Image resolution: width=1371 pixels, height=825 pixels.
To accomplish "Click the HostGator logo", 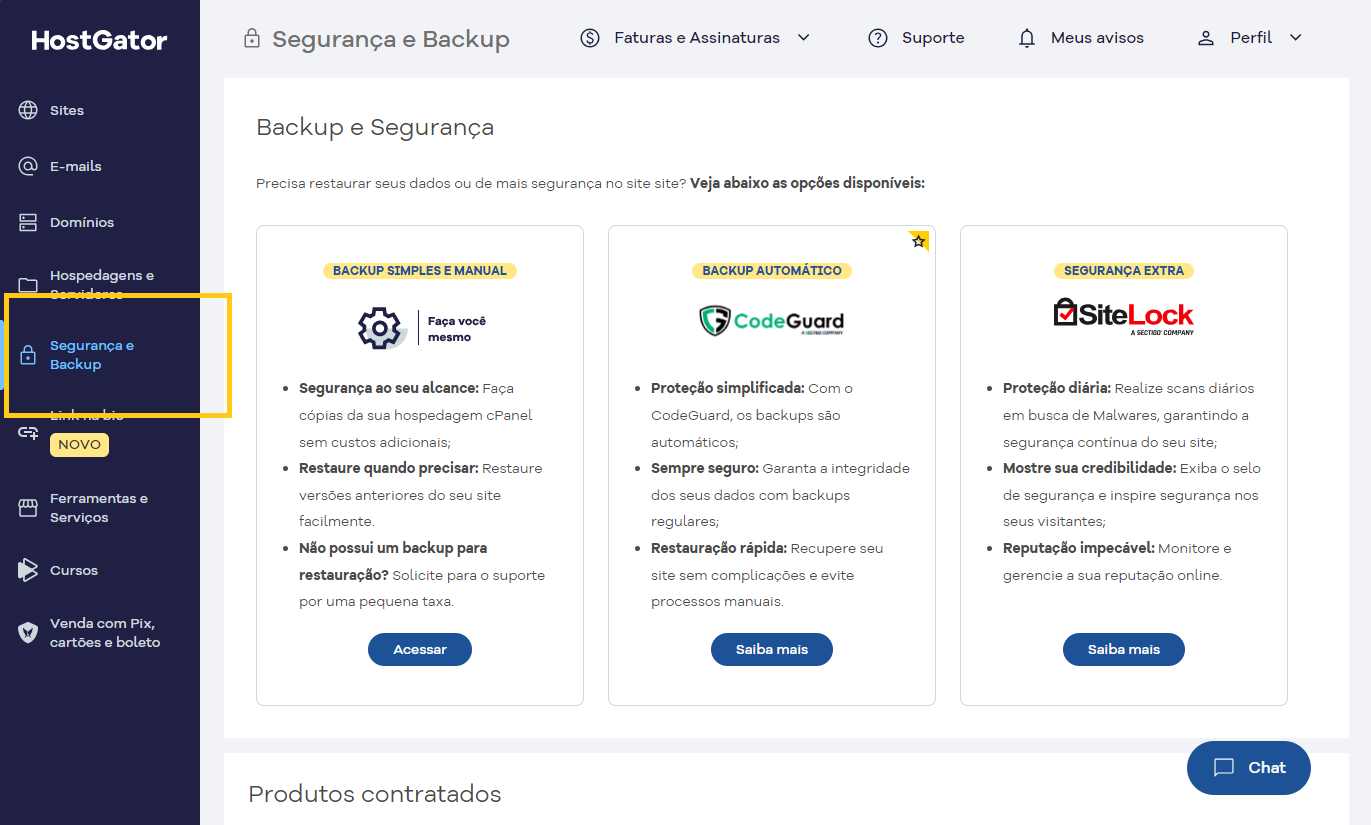I will pos(99,40).
